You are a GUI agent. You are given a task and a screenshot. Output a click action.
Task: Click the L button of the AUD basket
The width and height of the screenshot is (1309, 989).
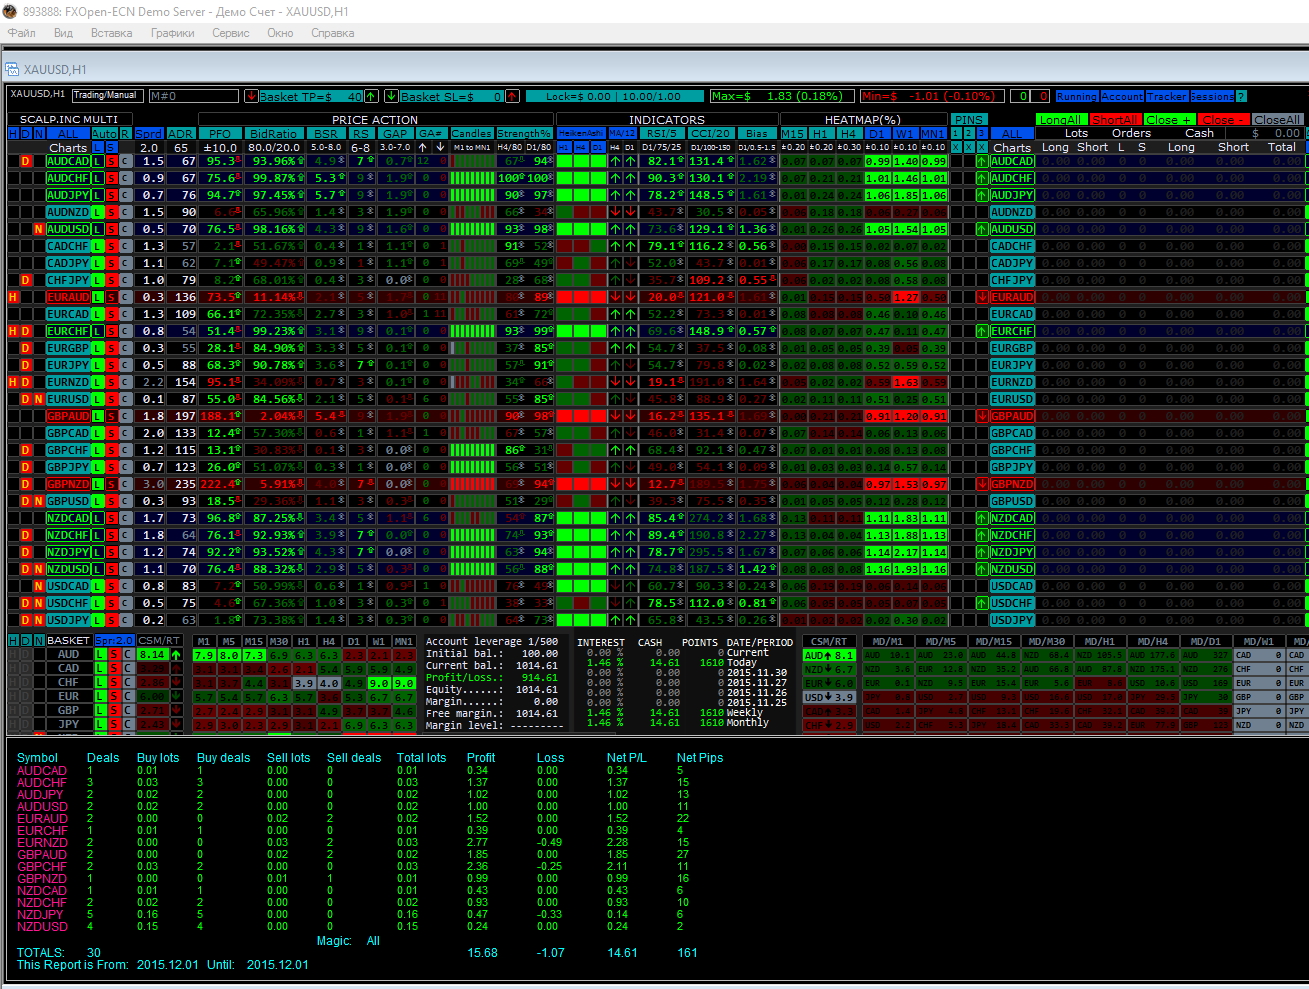tap(100, 655)
